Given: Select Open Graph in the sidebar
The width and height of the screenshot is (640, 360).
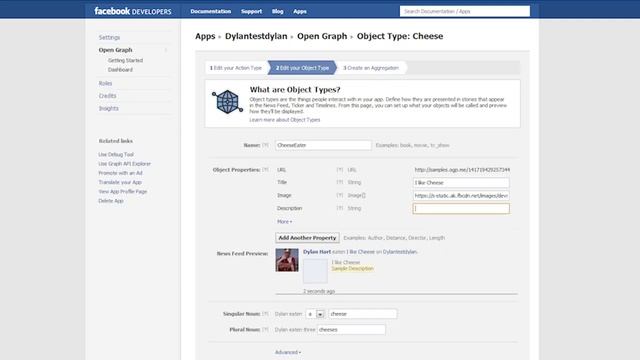Looking at the screenshot, I should [116, 50].
